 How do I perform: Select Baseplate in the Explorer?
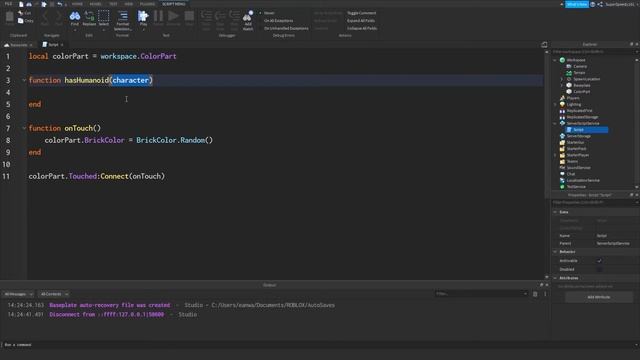click(x=582, y=85)
